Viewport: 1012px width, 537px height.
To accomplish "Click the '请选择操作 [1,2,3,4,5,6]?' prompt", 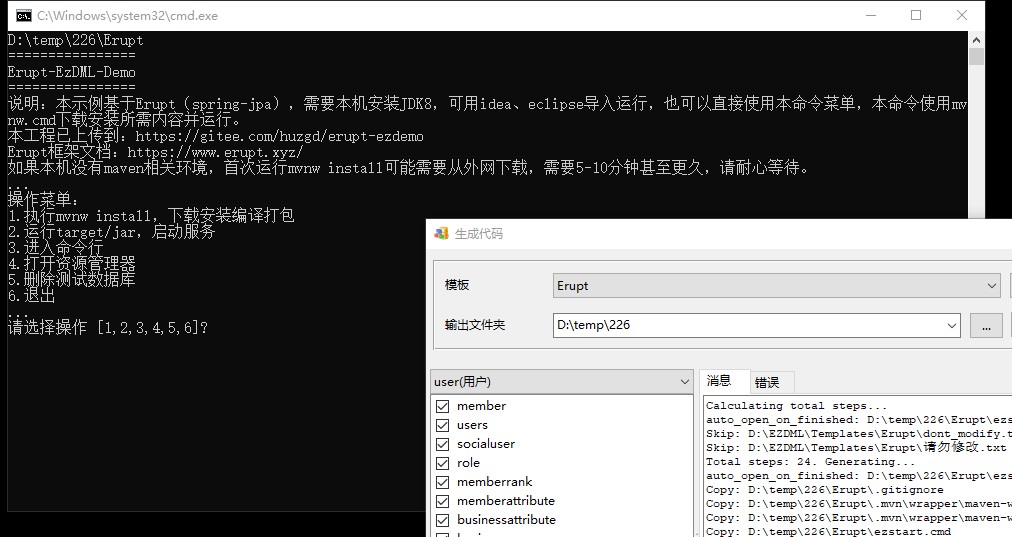I will click(x=108, y=328).
